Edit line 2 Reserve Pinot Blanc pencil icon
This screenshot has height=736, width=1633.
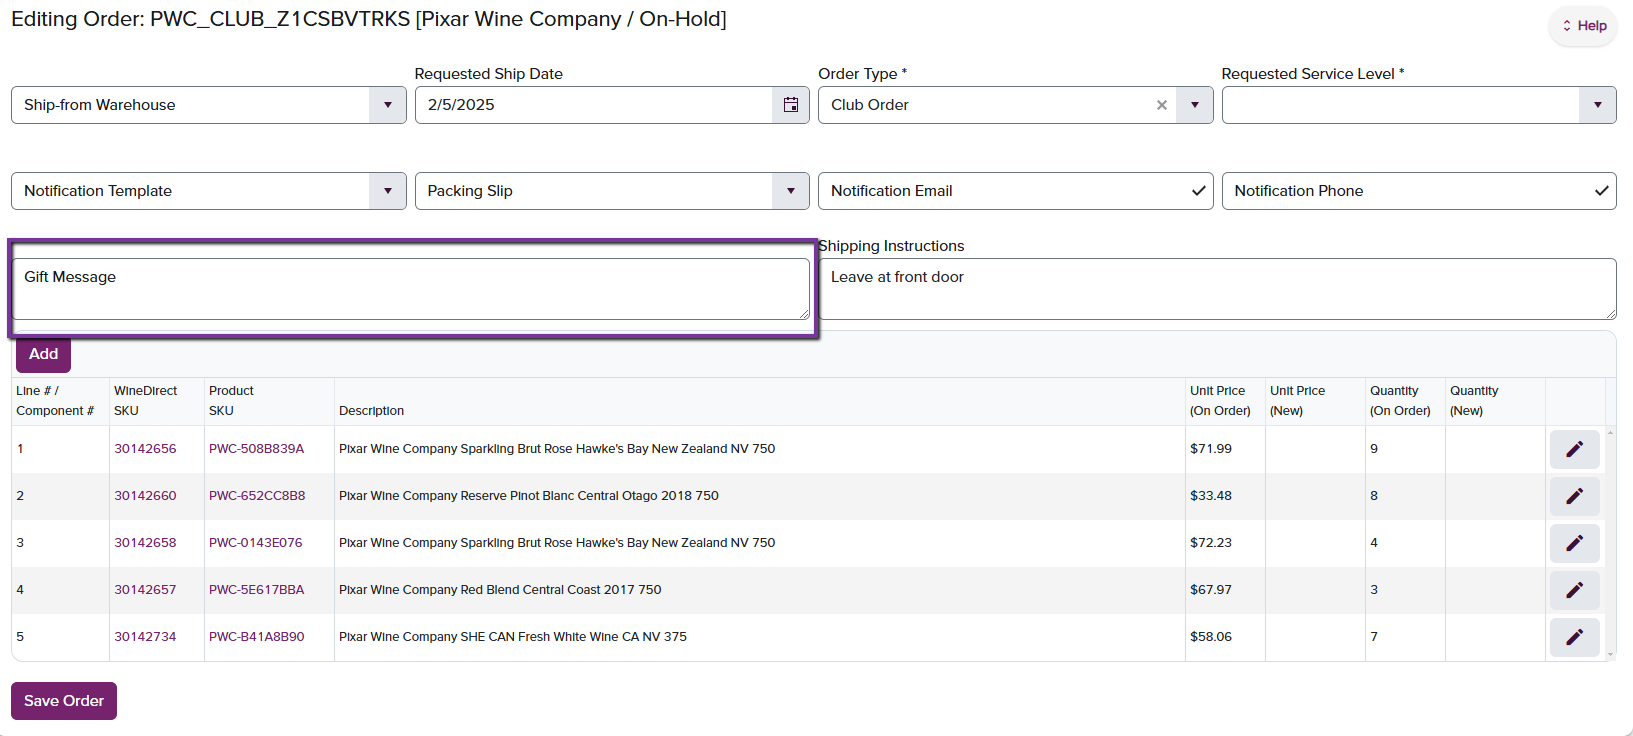tap(1574, 496)
